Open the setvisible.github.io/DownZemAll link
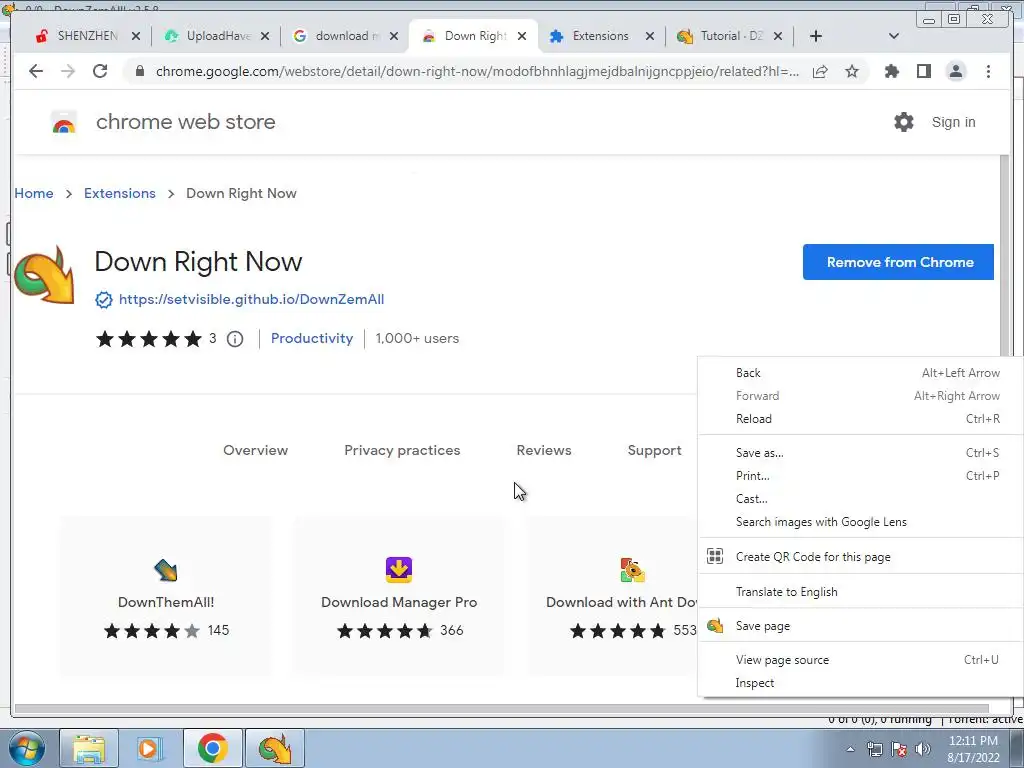Screen dimensions: 1024x768 coord(251,300)
